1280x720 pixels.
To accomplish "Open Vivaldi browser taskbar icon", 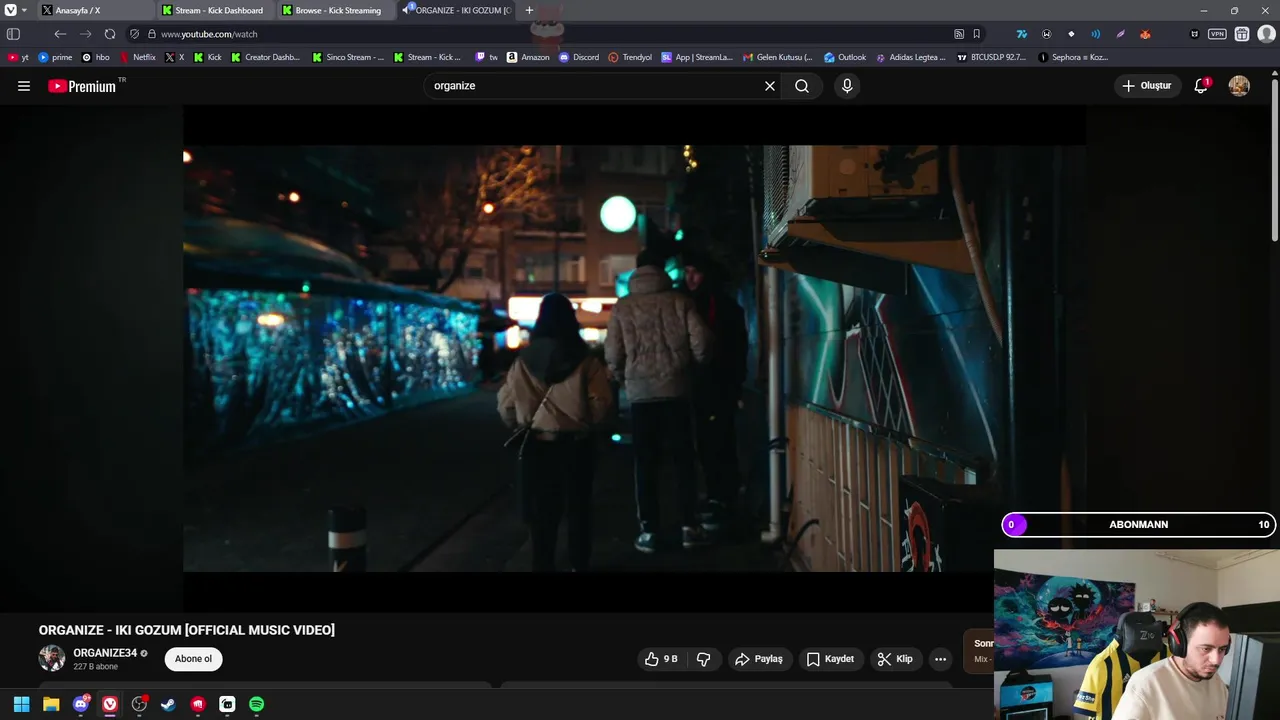I will coord(110,704).
